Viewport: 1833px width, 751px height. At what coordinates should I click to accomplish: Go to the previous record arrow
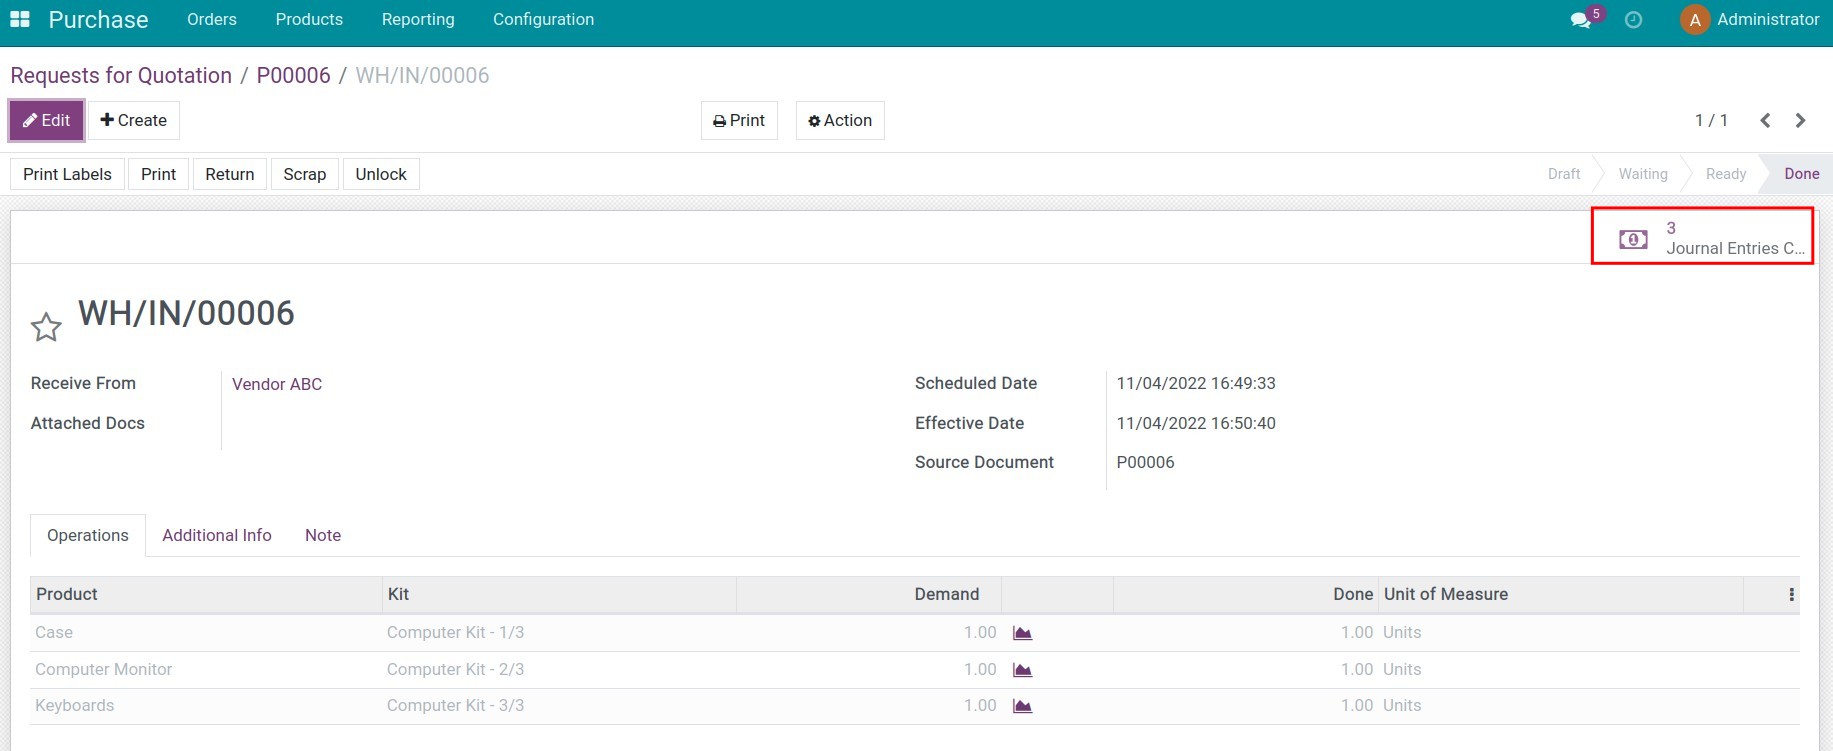pos(1765,121)
